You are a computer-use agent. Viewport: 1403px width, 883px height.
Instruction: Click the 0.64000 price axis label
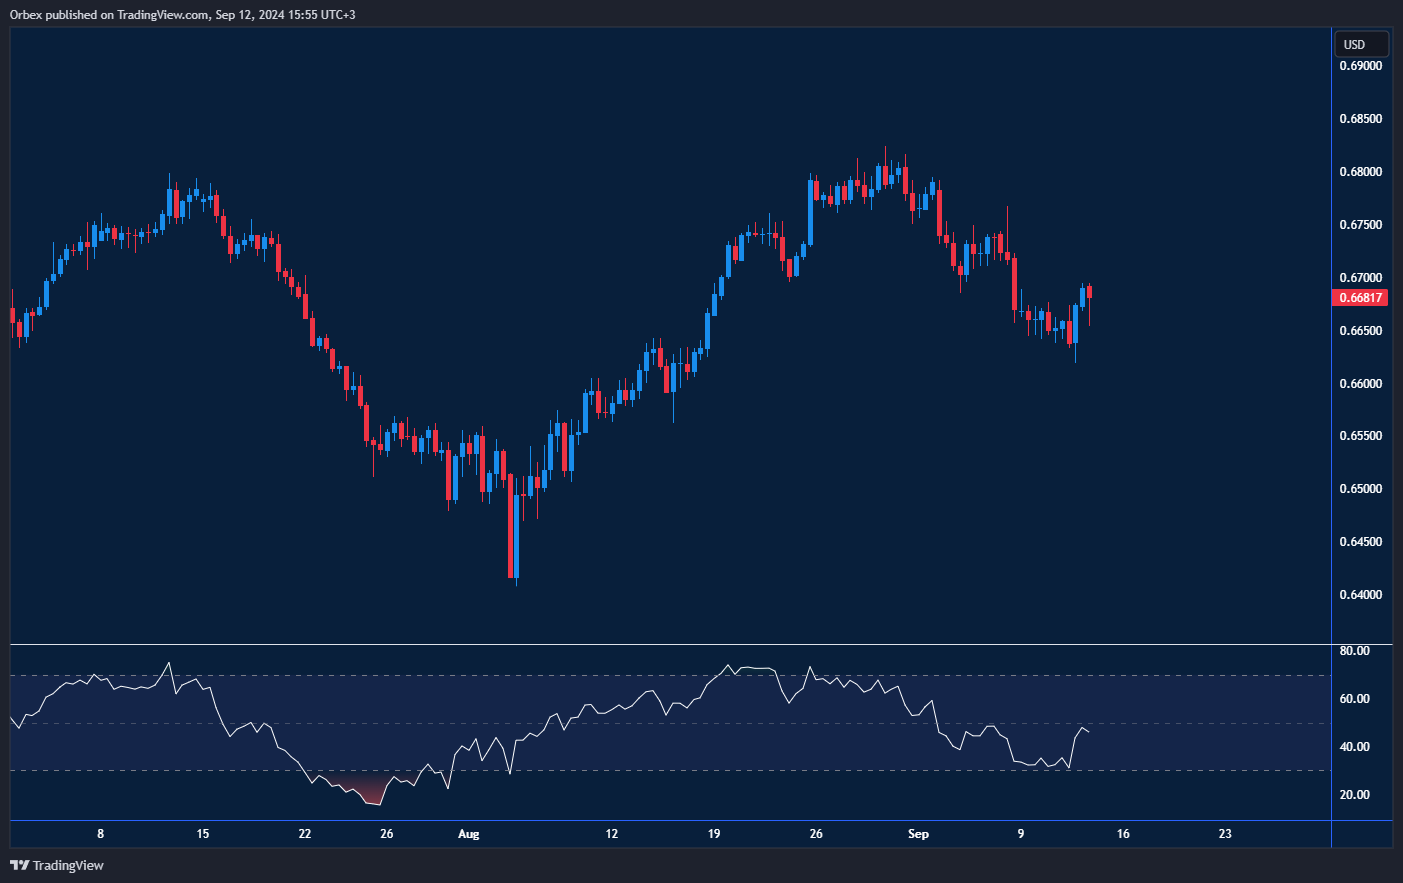(x=1360, y=595)
